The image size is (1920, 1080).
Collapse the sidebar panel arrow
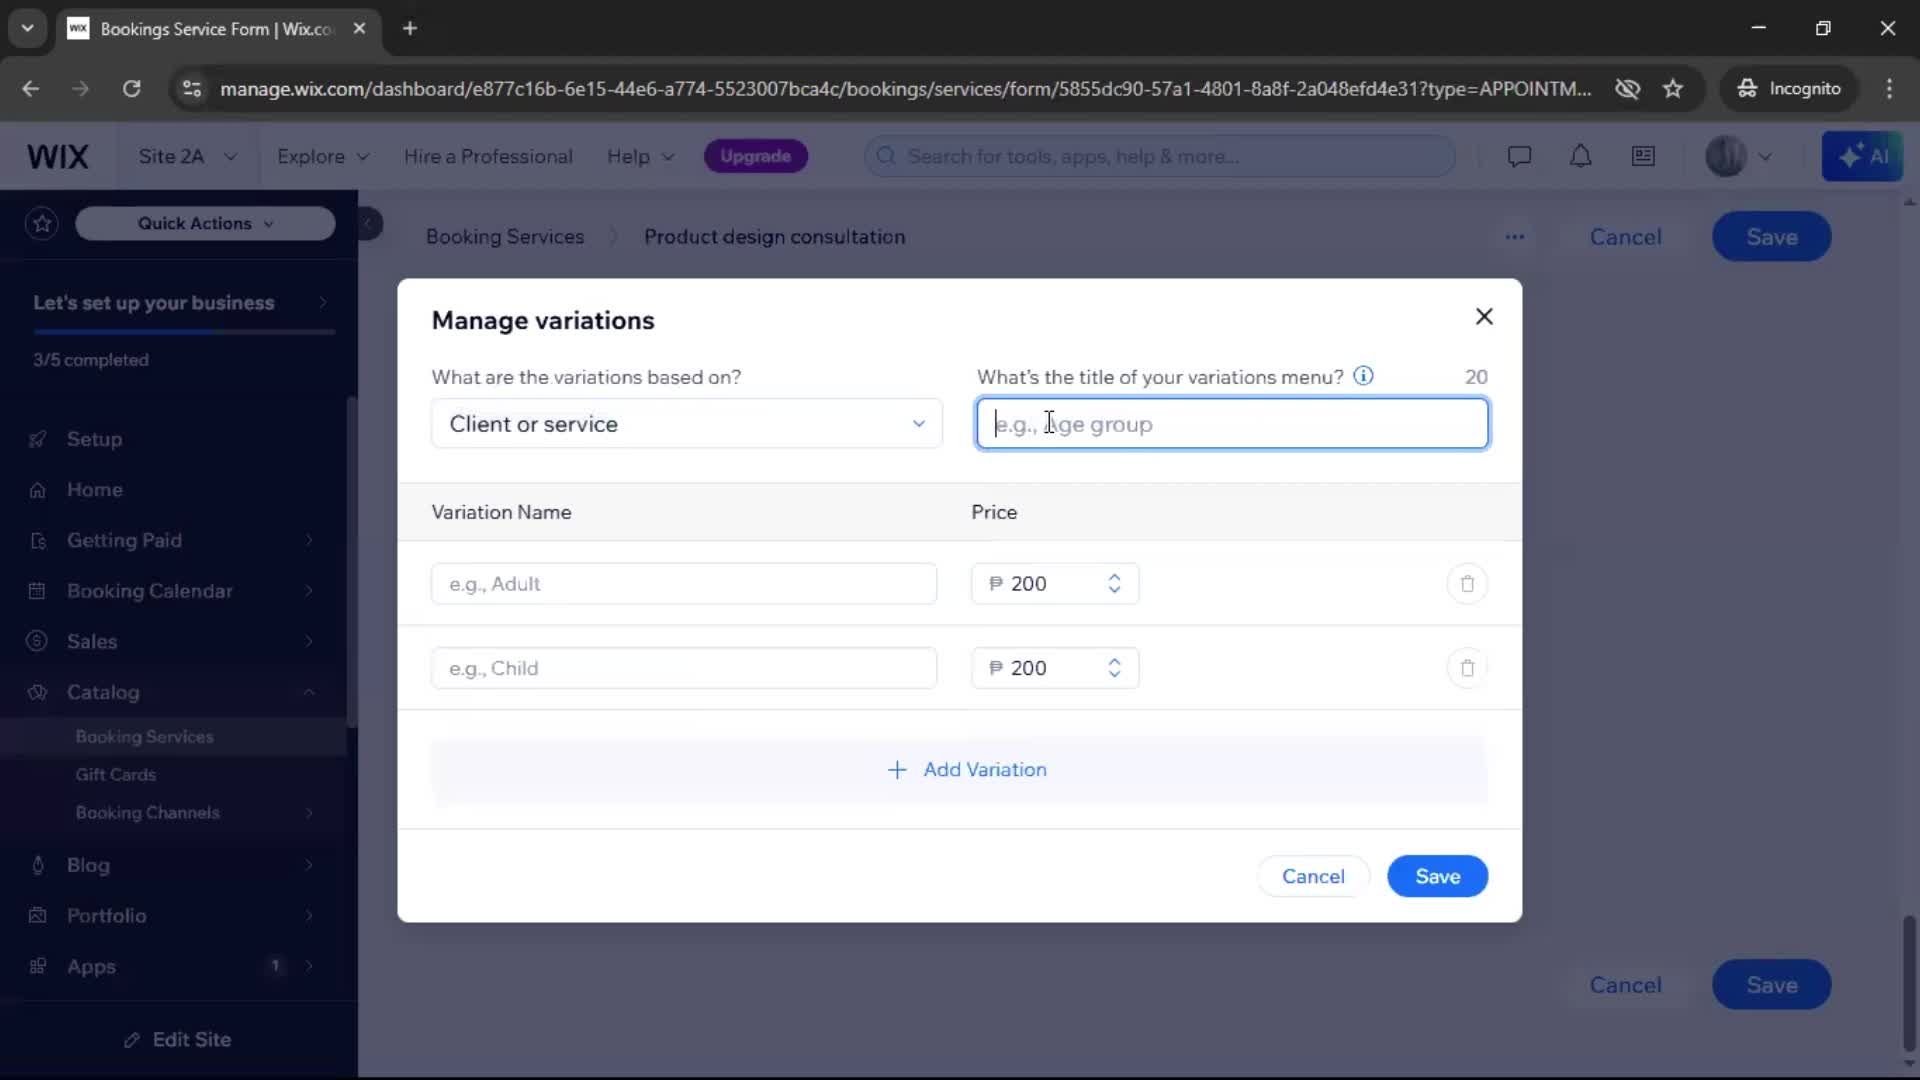click(x=368, y=223)
